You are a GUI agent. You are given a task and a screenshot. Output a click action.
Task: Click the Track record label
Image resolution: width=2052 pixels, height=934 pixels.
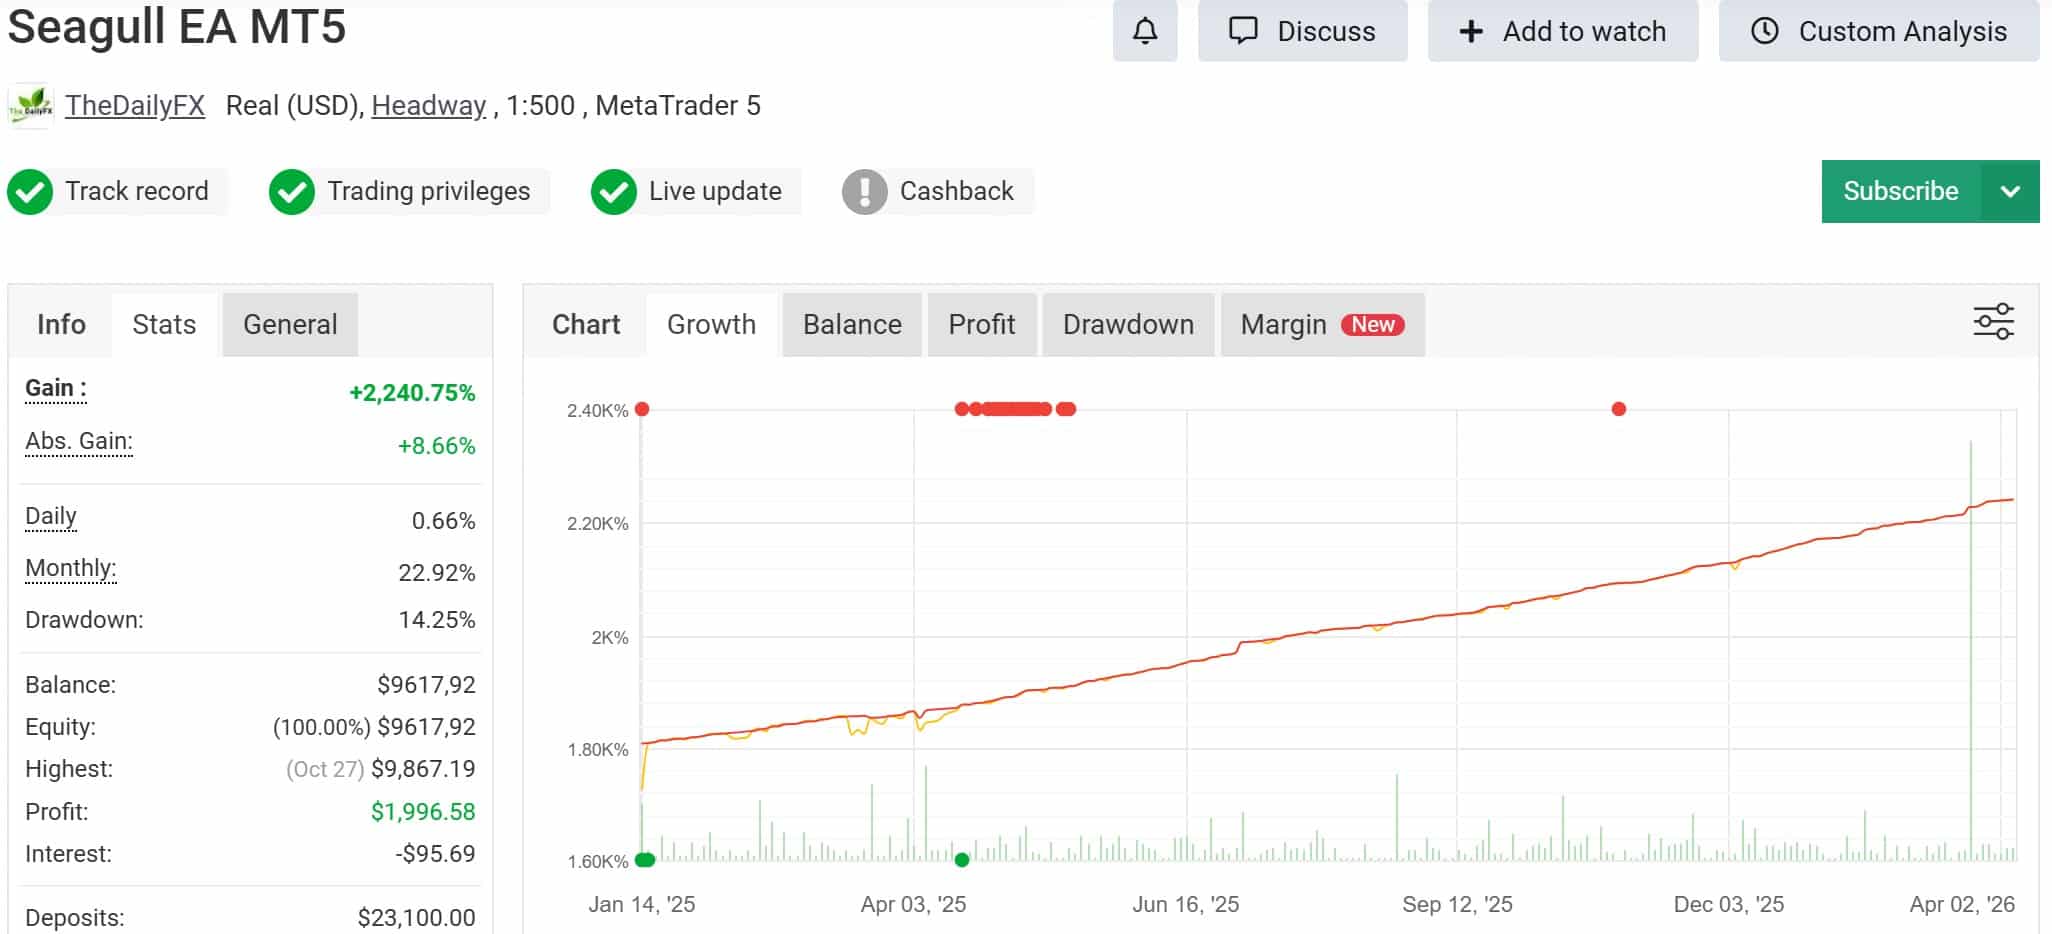pyautogui.click(x=137, y=191)
